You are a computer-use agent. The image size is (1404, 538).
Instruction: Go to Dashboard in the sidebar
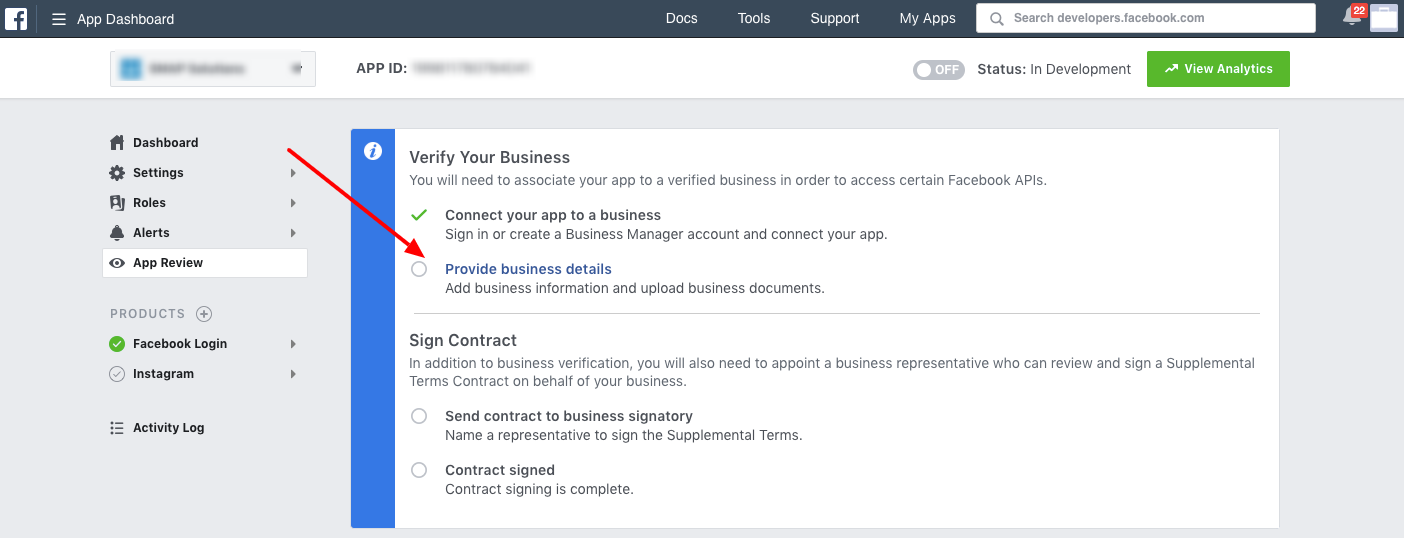pos(166,142)
